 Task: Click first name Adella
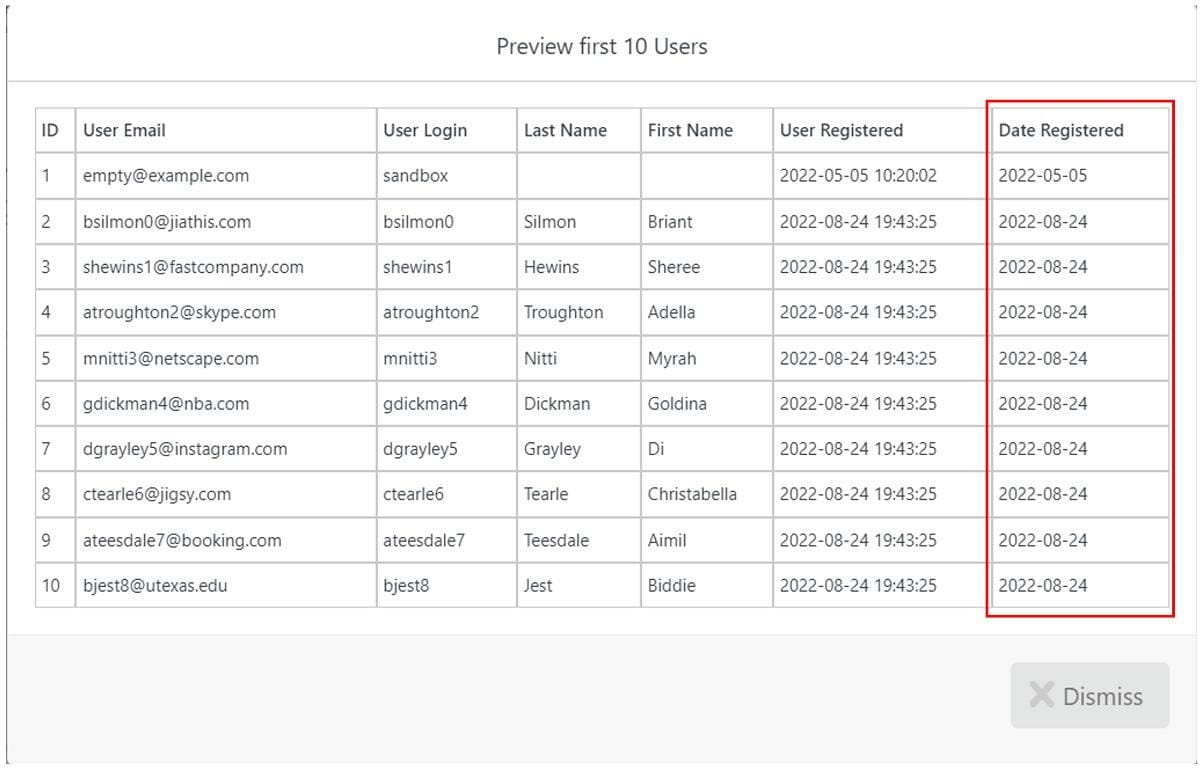pos(672,312)
